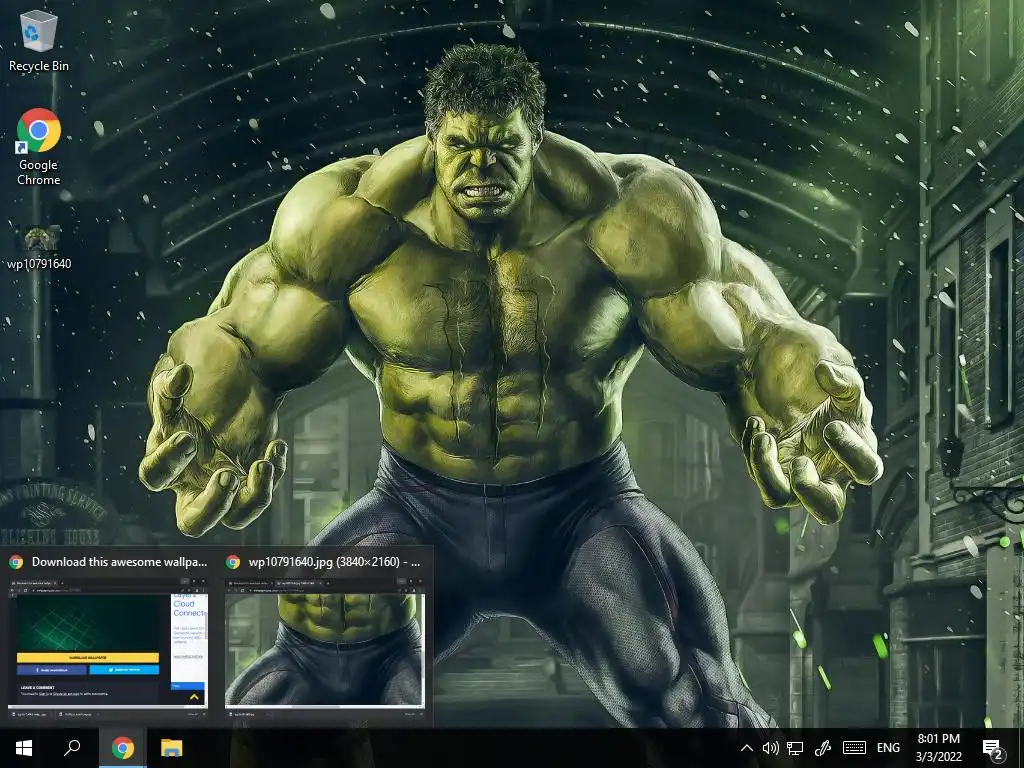Open the clock showing 8:01 PM
This screenshot has height=768, width=1024.
[938, 748]
